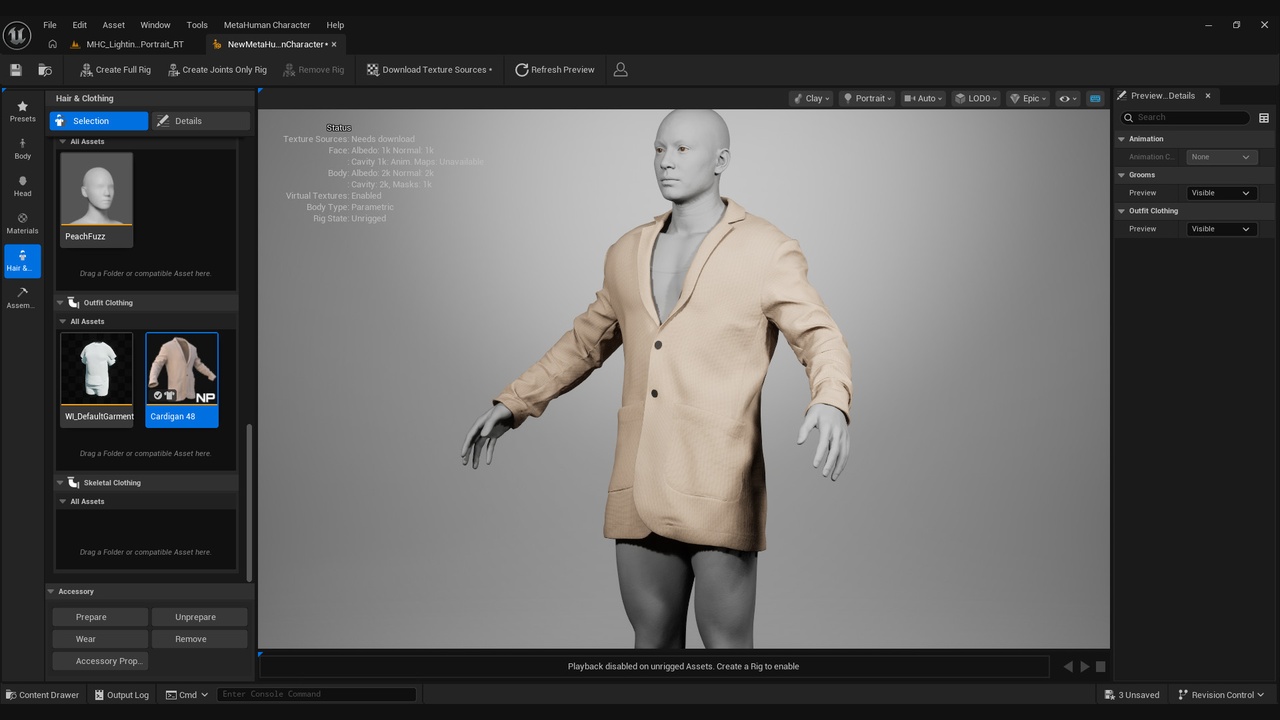1280x720 pixels.
Task: Click the user profile icon in toolbar
Action: (x=620, y=70)
